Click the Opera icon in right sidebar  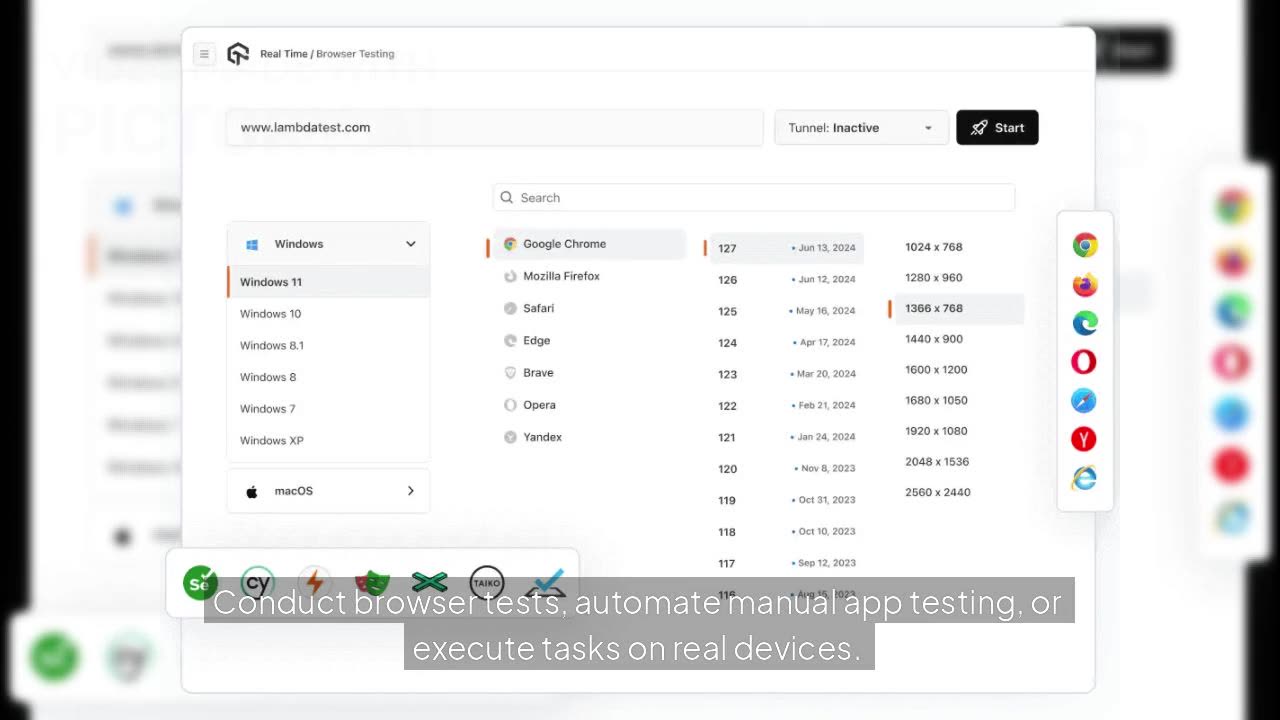[x=1084, y=362]
